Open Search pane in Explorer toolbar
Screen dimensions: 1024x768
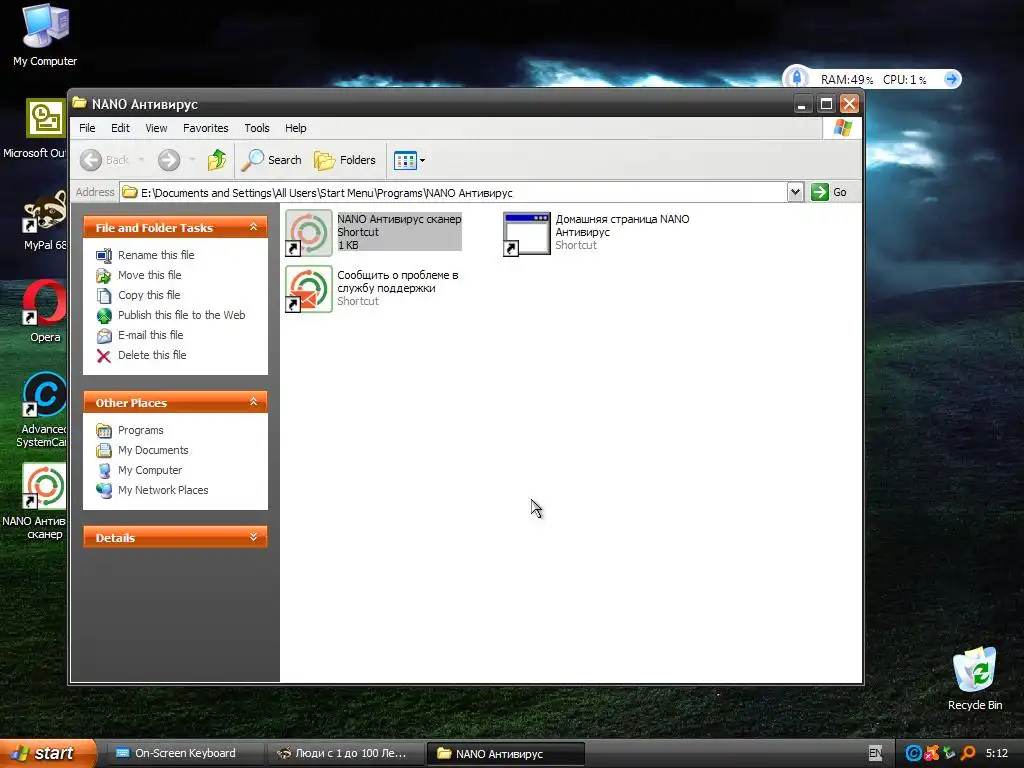272,160
